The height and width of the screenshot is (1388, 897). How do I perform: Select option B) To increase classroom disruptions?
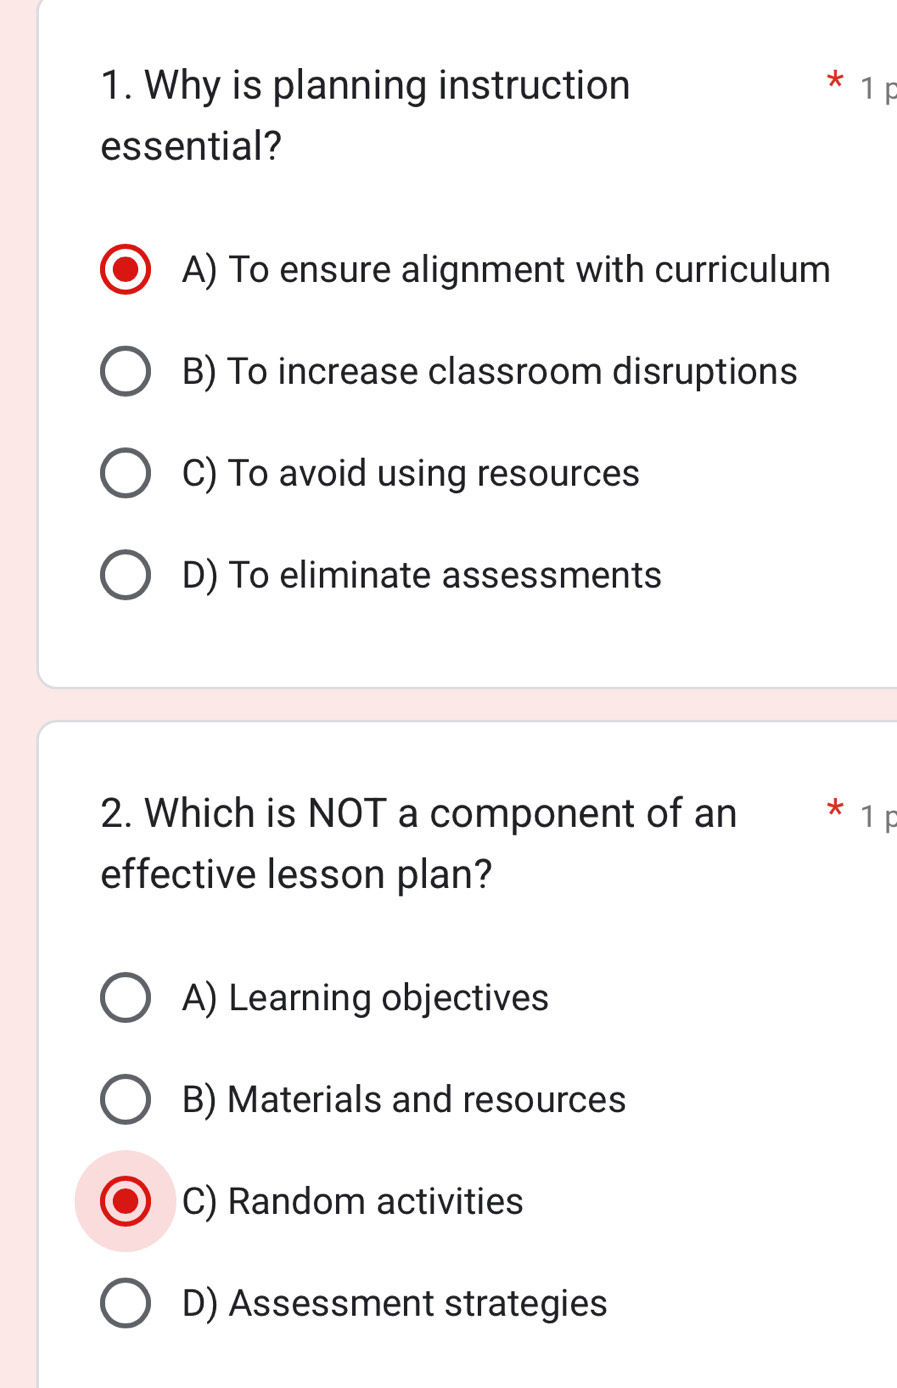pyautogui.click(x=124, y=371)
